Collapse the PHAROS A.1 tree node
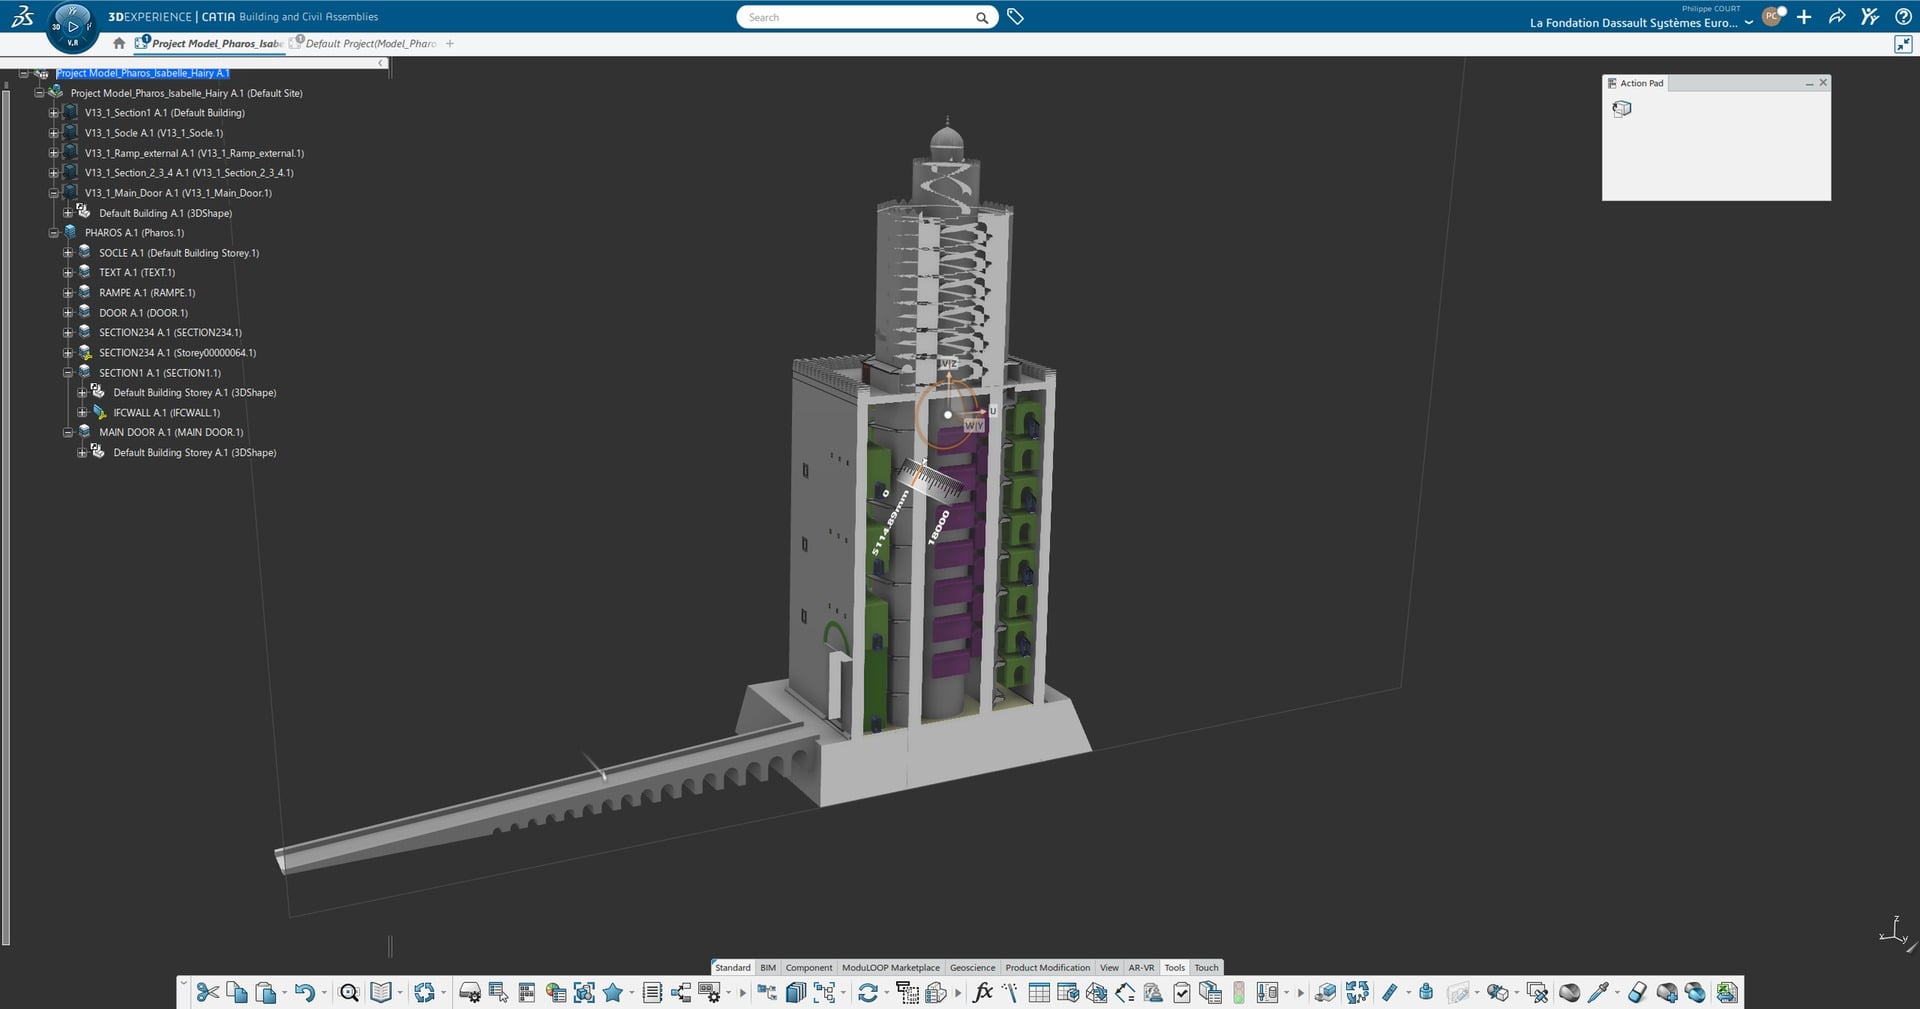 (54, 233)
